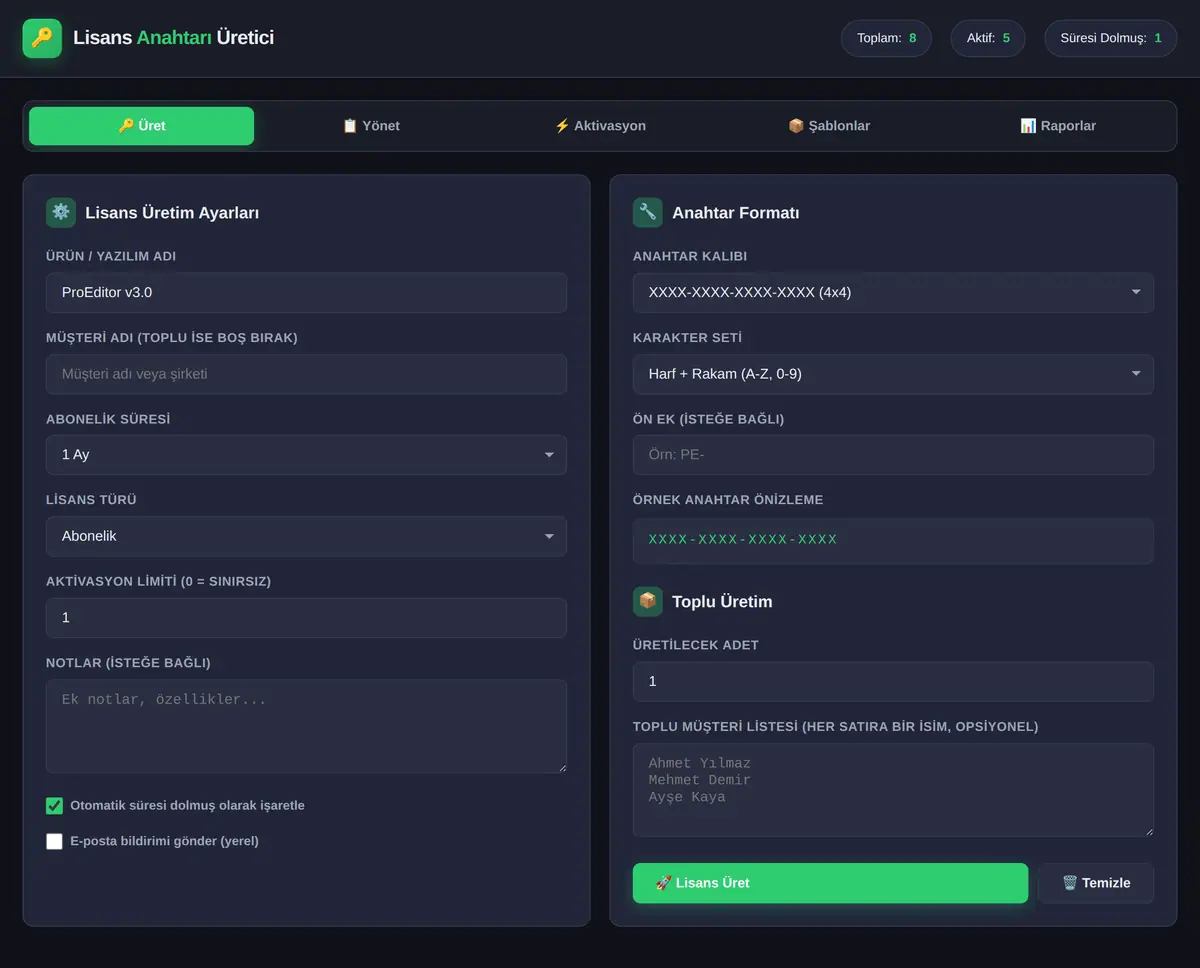Select the Aktivasyon Limiti field
This screenshot has width=1200, height=968.
(x=306, y=618)
